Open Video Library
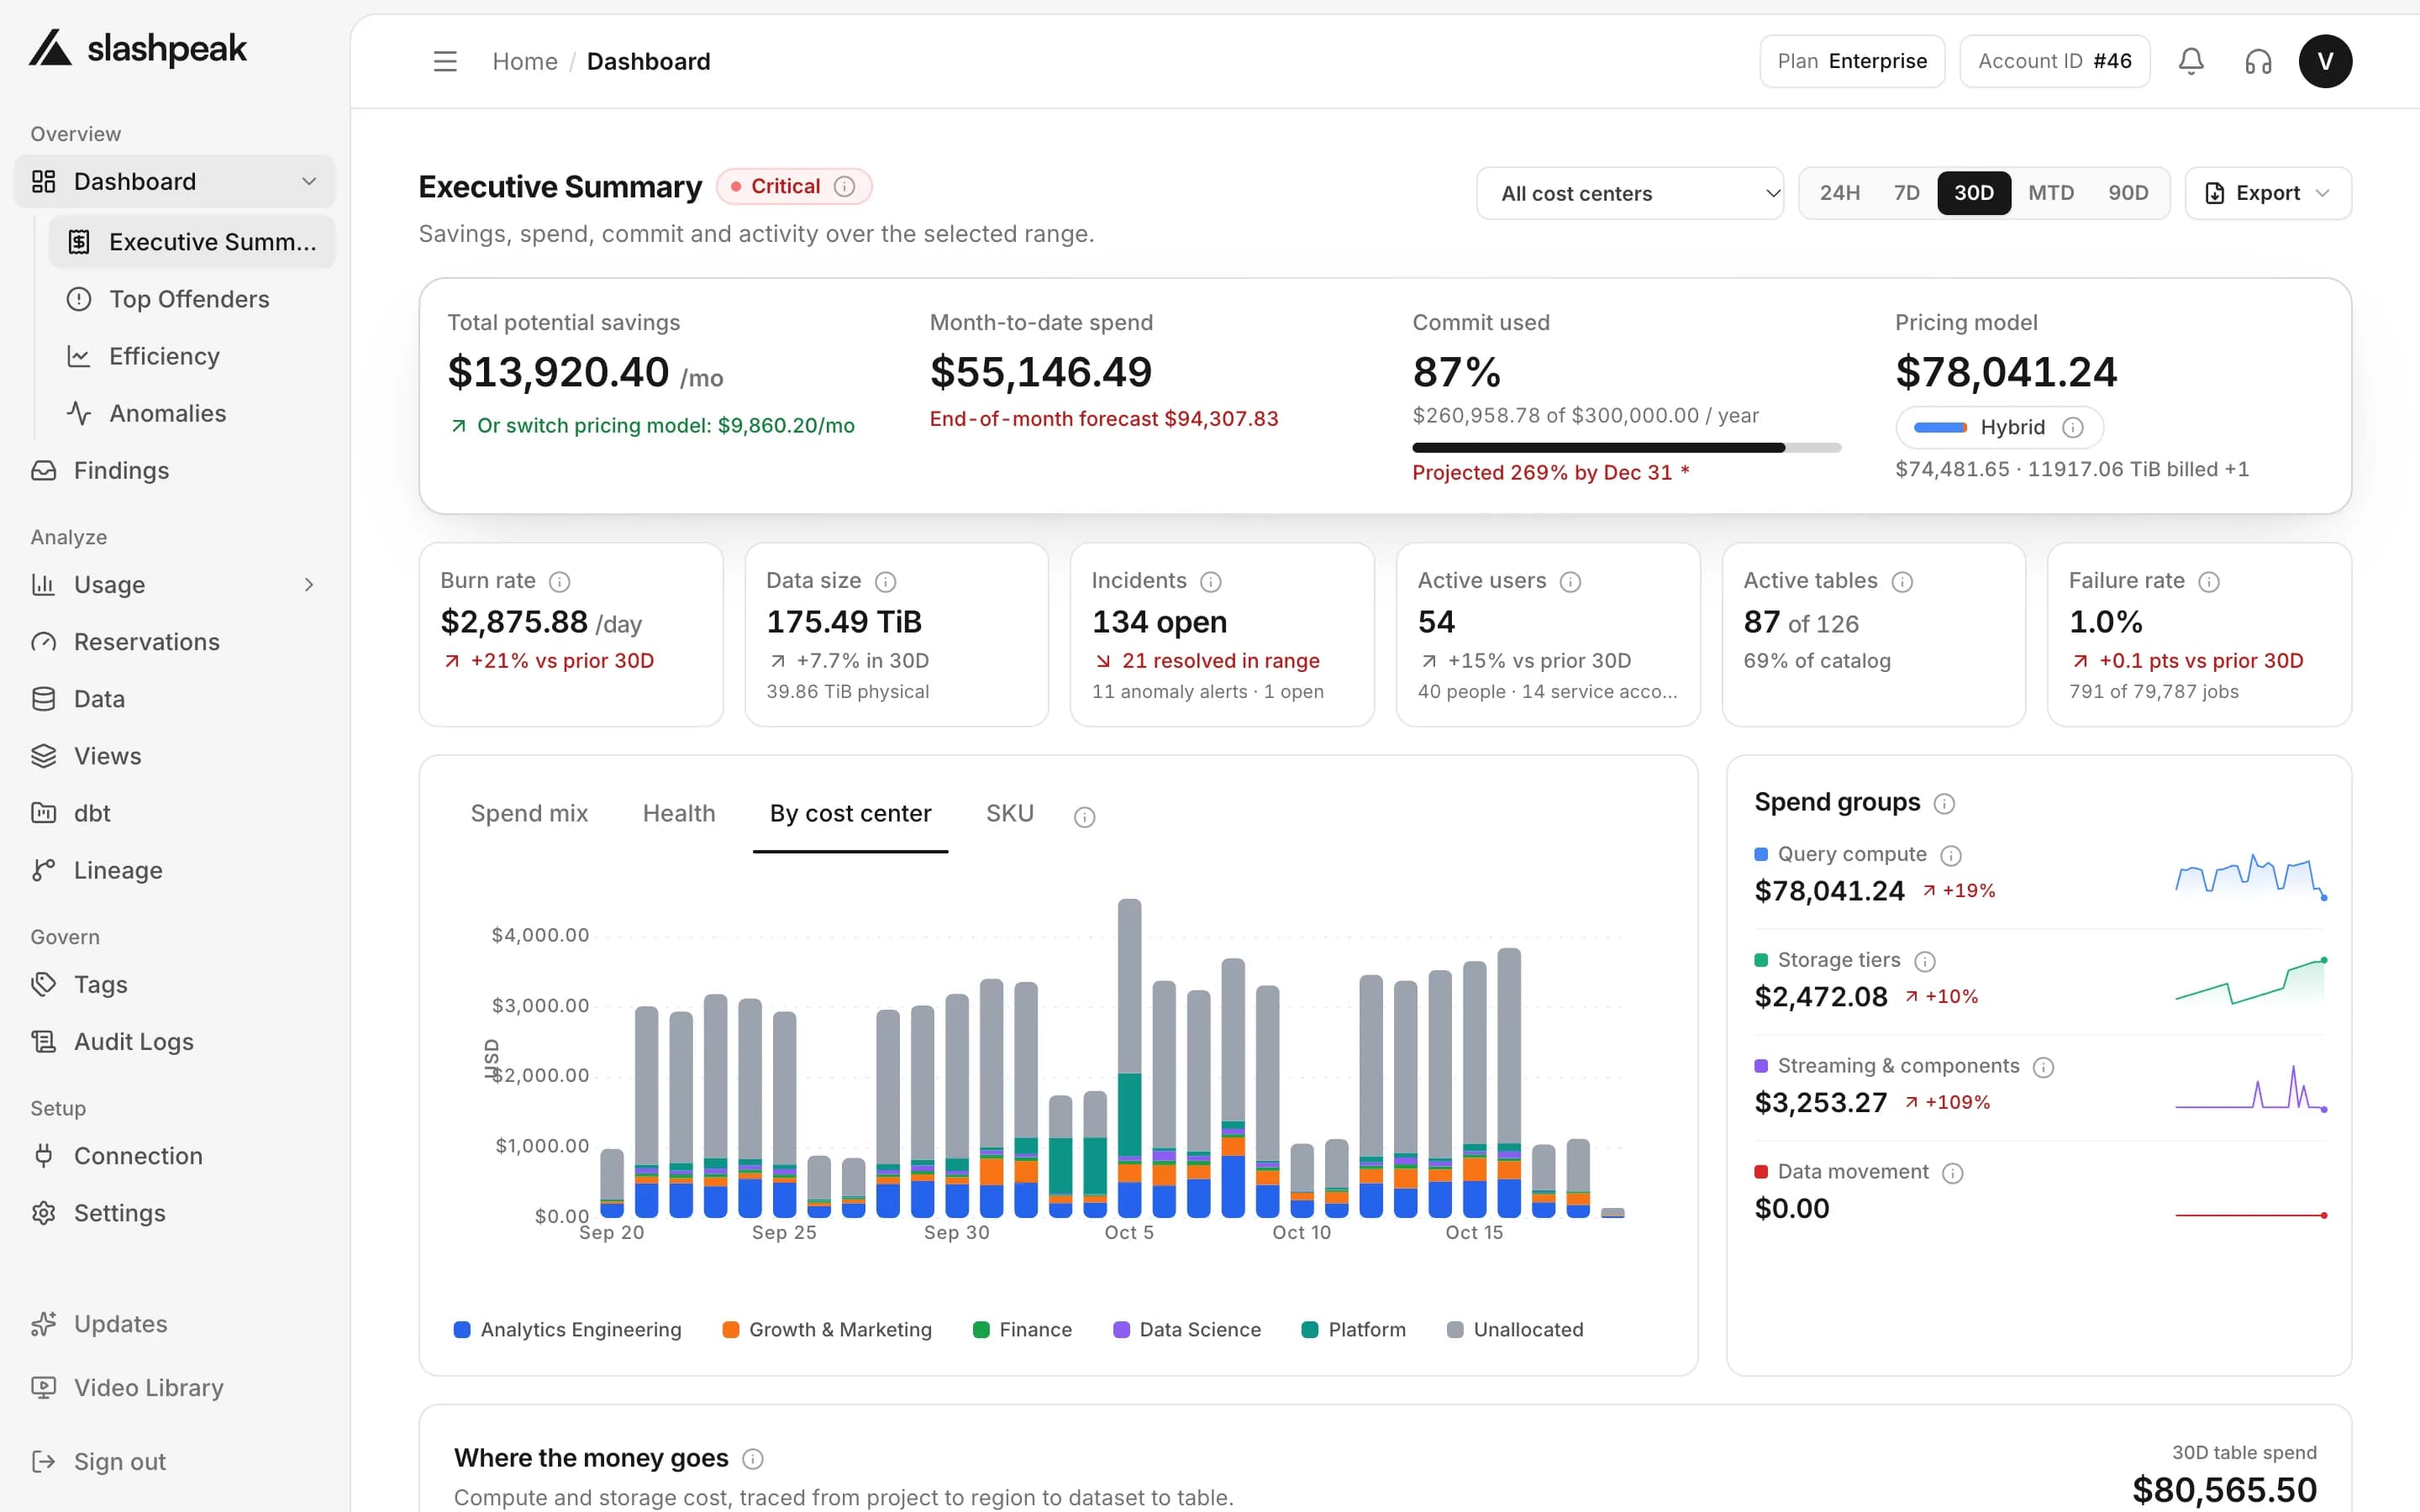 click(x=175, y=1388)
